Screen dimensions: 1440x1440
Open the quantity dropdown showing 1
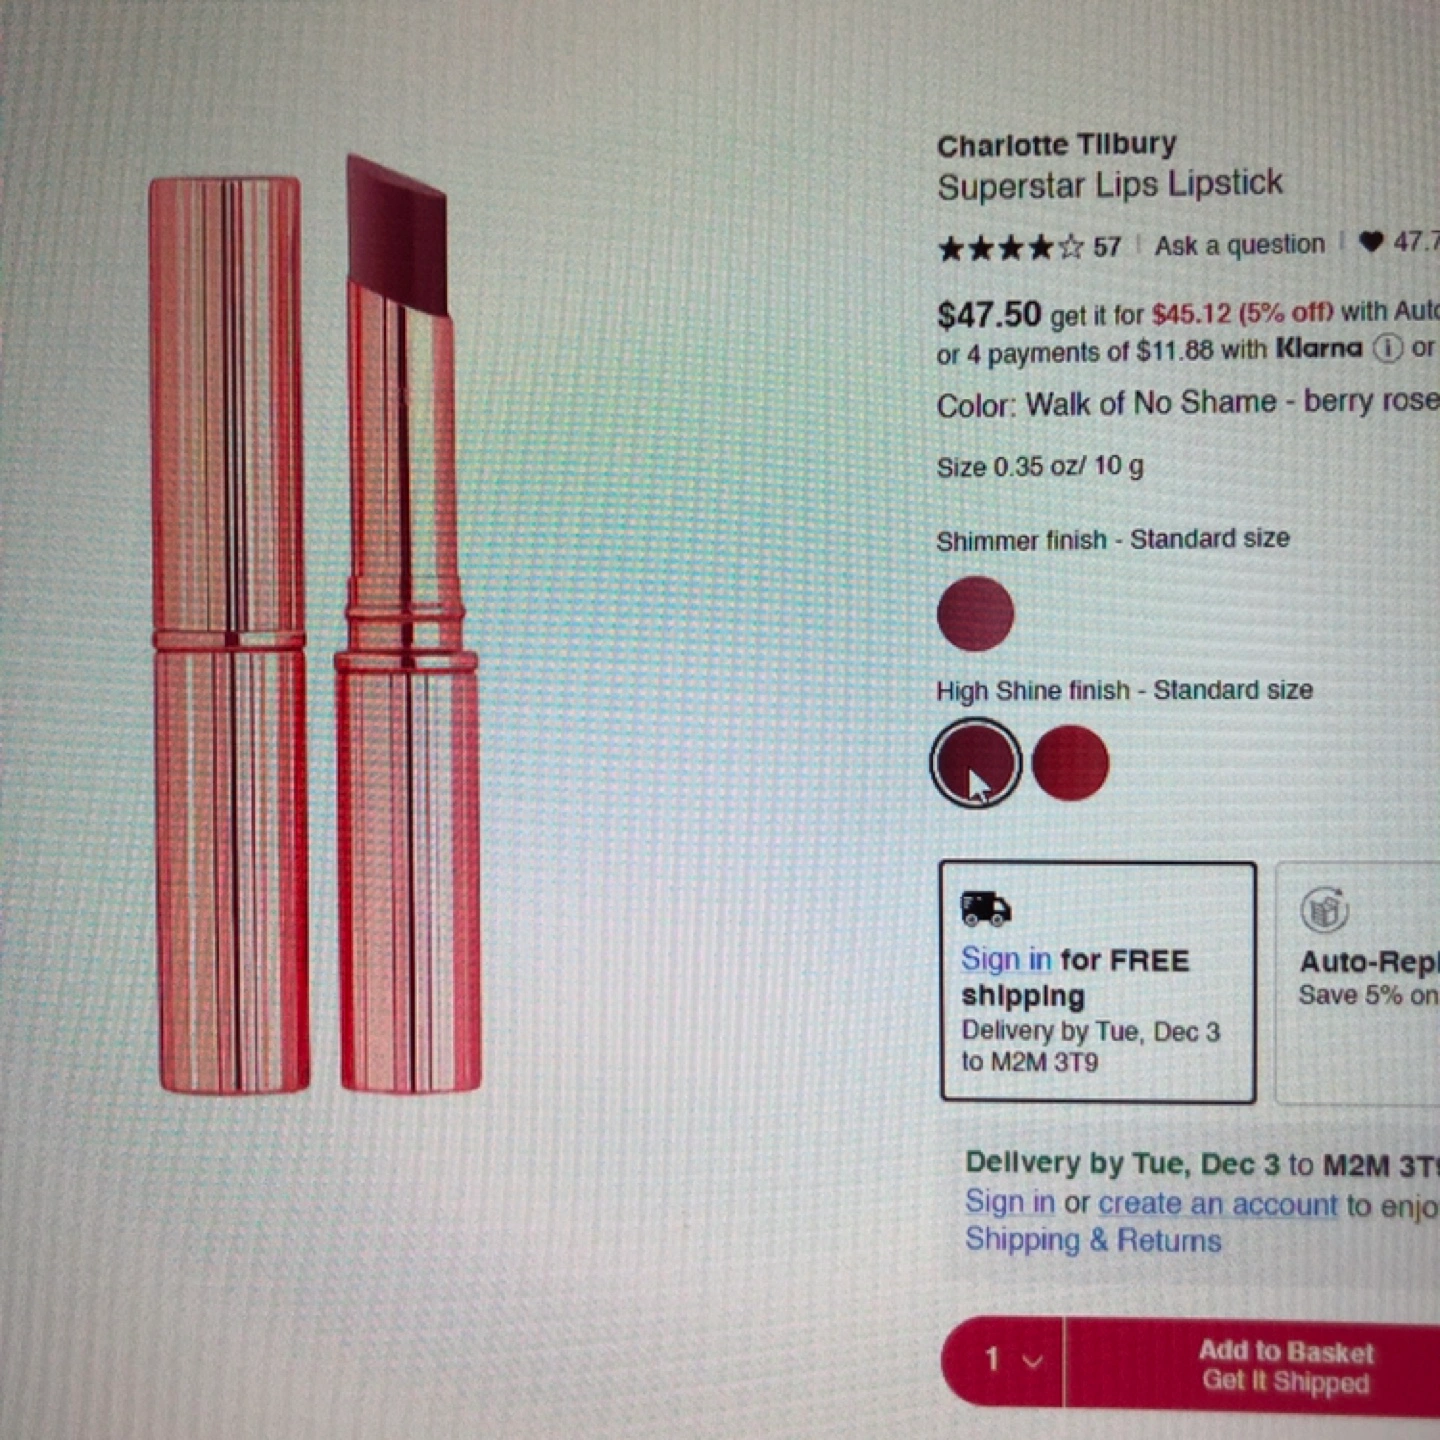(x=1003, y=1360)
